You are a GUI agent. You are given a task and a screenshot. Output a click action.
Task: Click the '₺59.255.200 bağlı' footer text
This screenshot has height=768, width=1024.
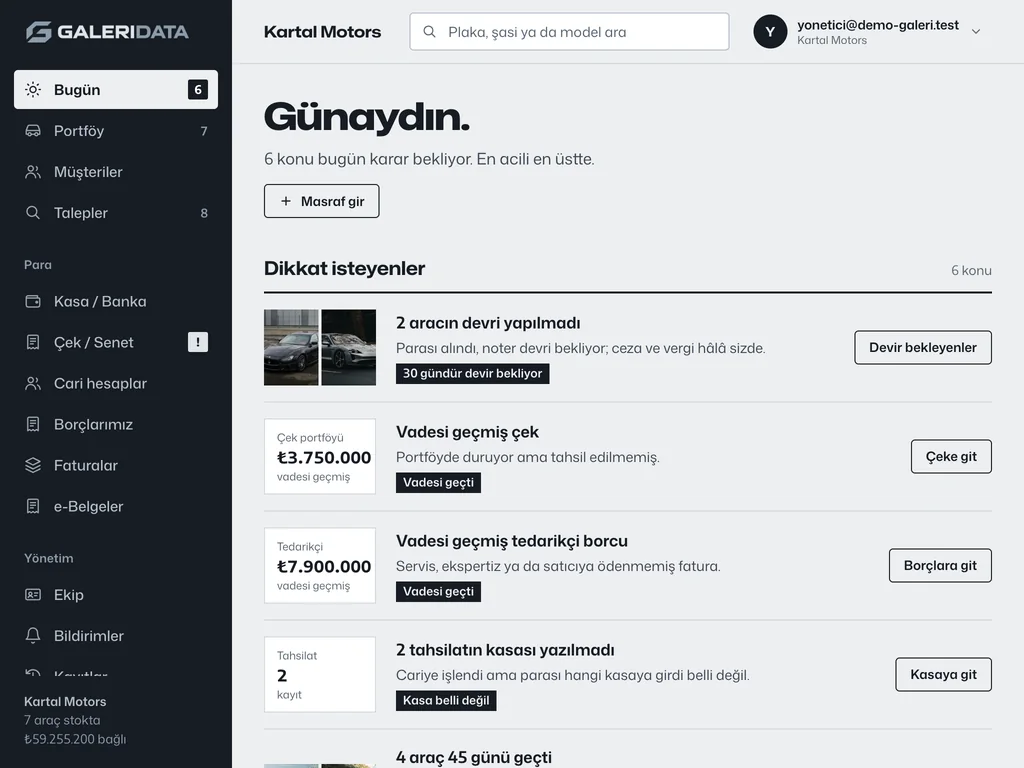click(75, 739)
